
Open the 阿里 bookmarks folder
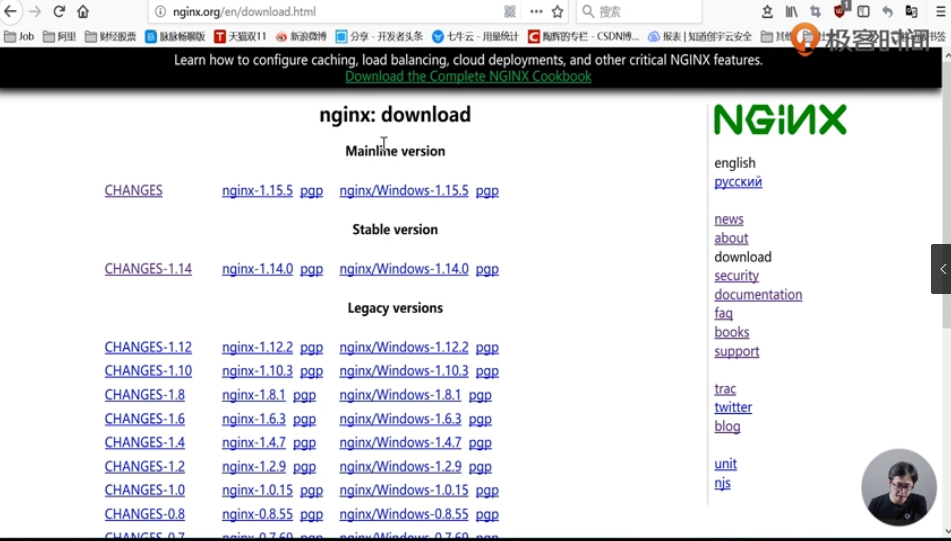pyautogui.click(x=59, y=36)
